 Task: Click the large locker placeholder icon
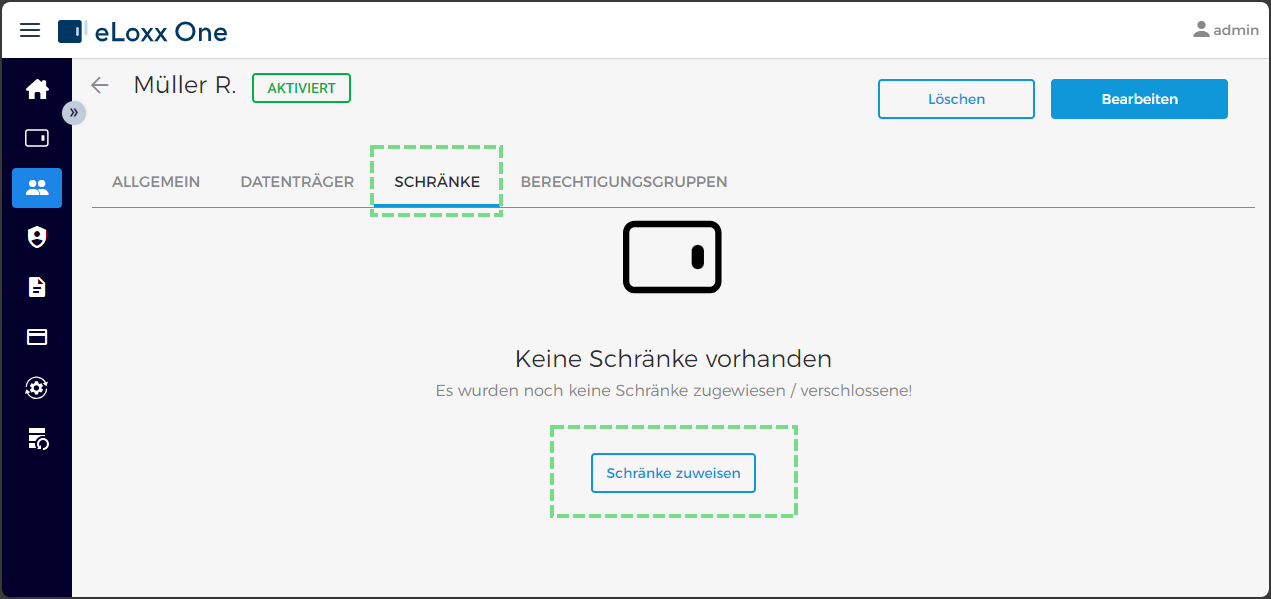[672, 257]
